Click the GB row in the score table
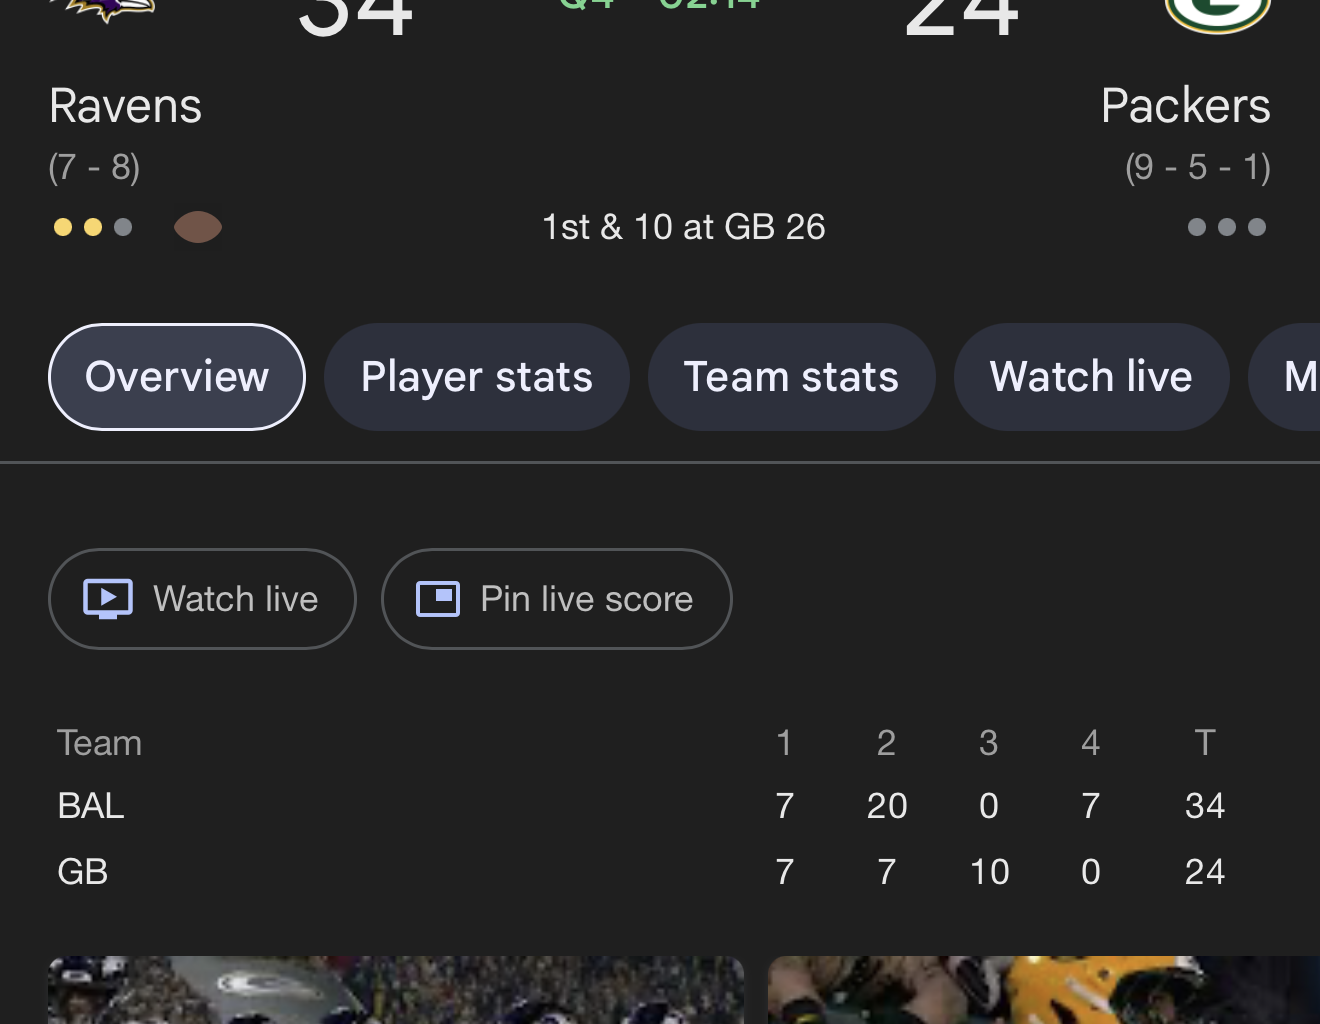 [83, 872]
